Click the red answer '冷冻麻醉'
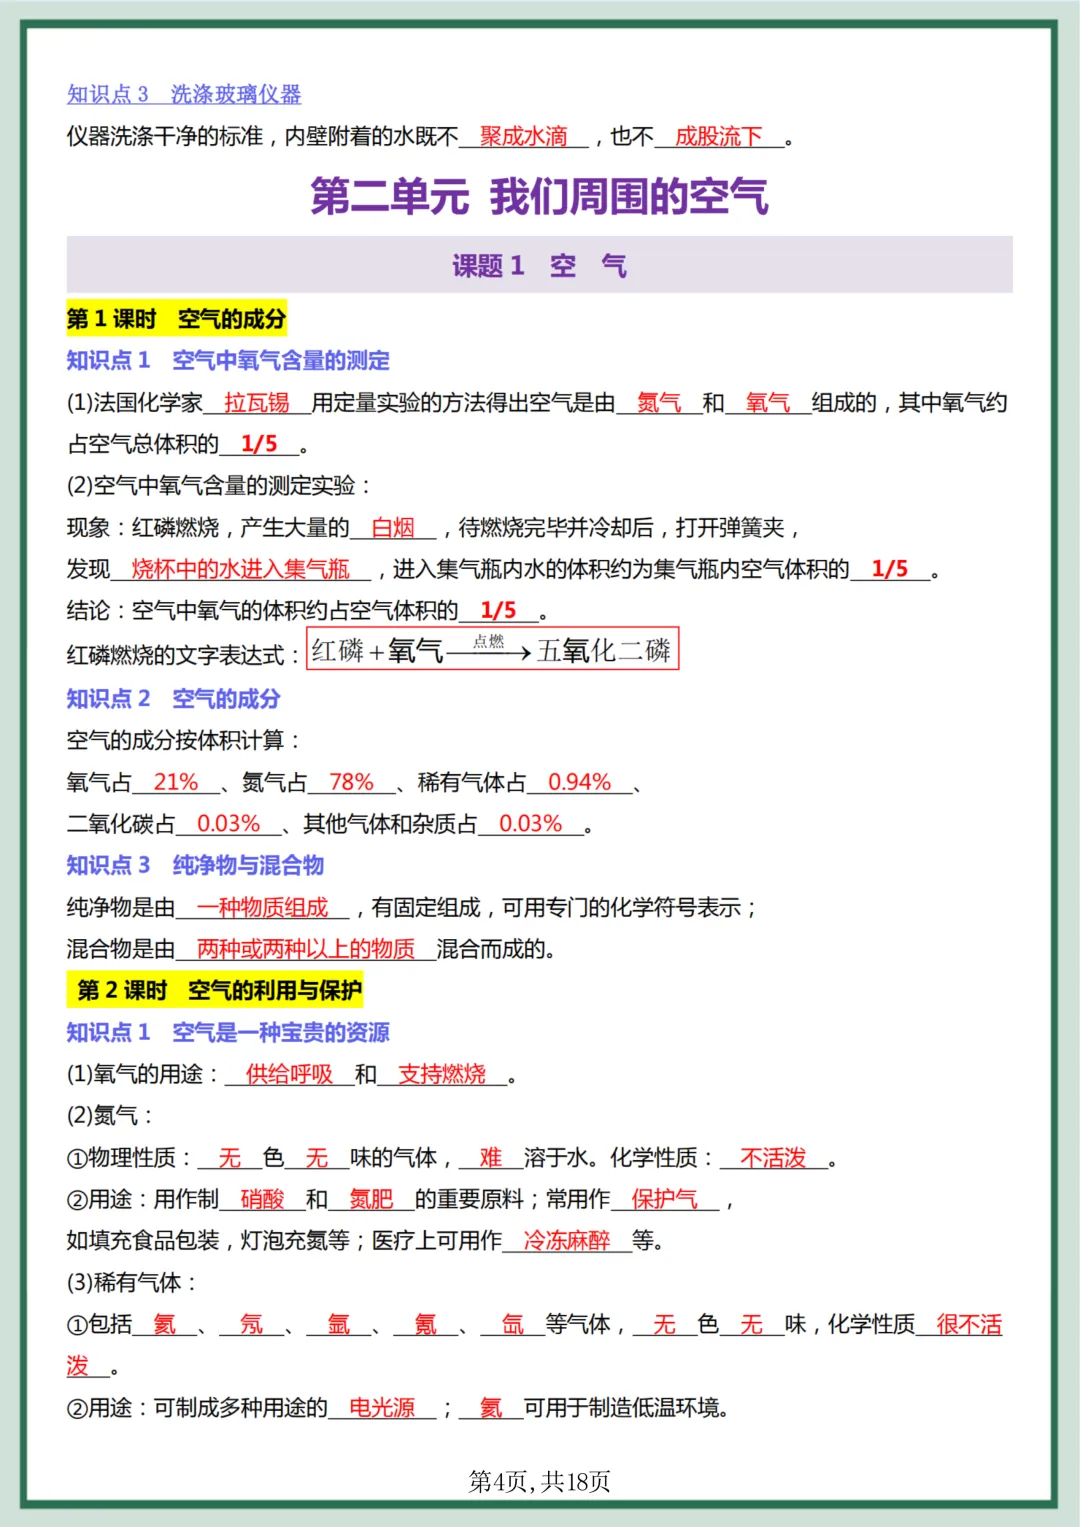This screenshot has height=1527, width=1080. (567, 1241)
